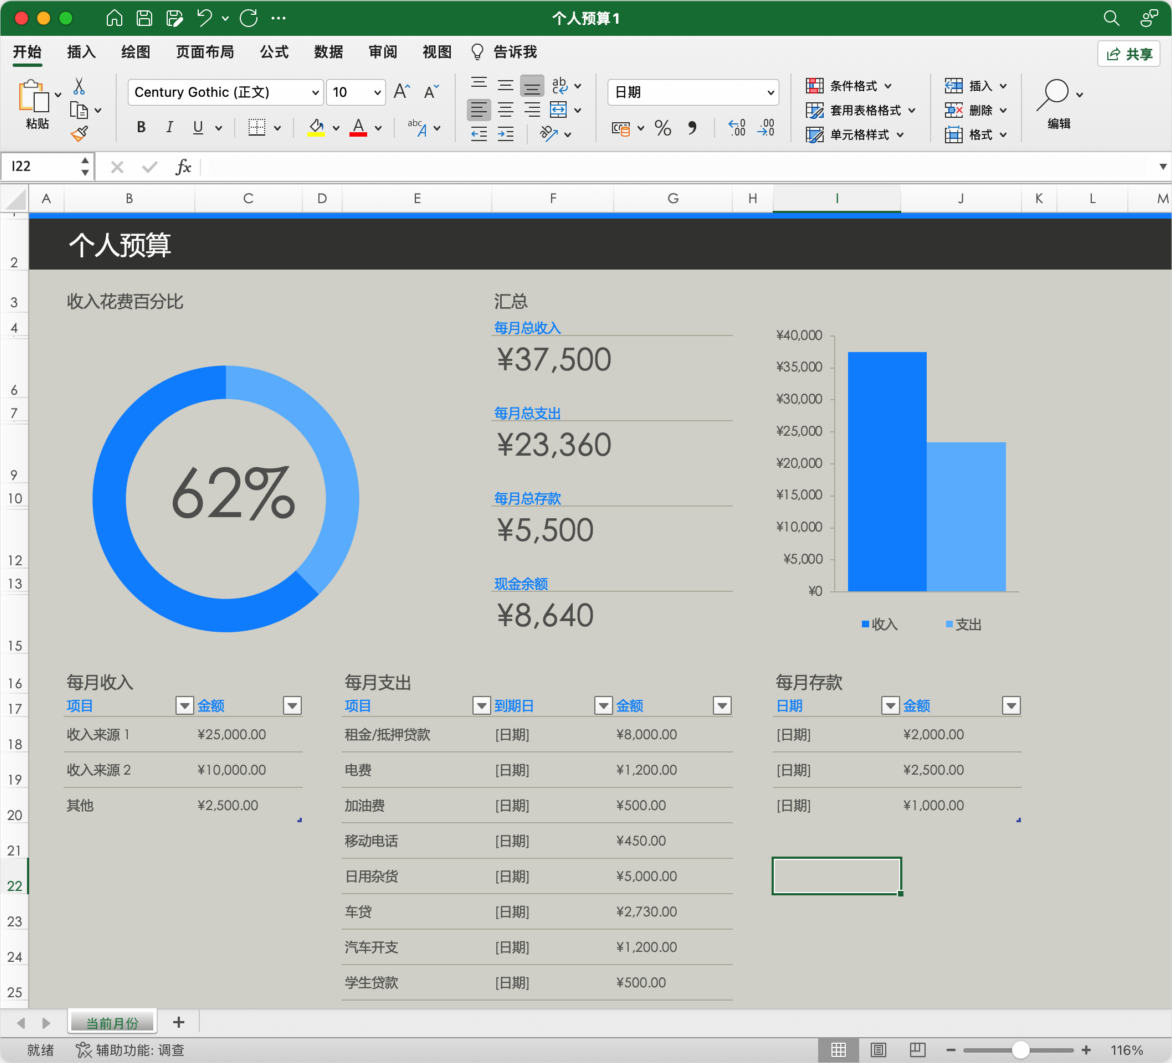Open the 数据 ribbon tab

click(x=328, y=52)
